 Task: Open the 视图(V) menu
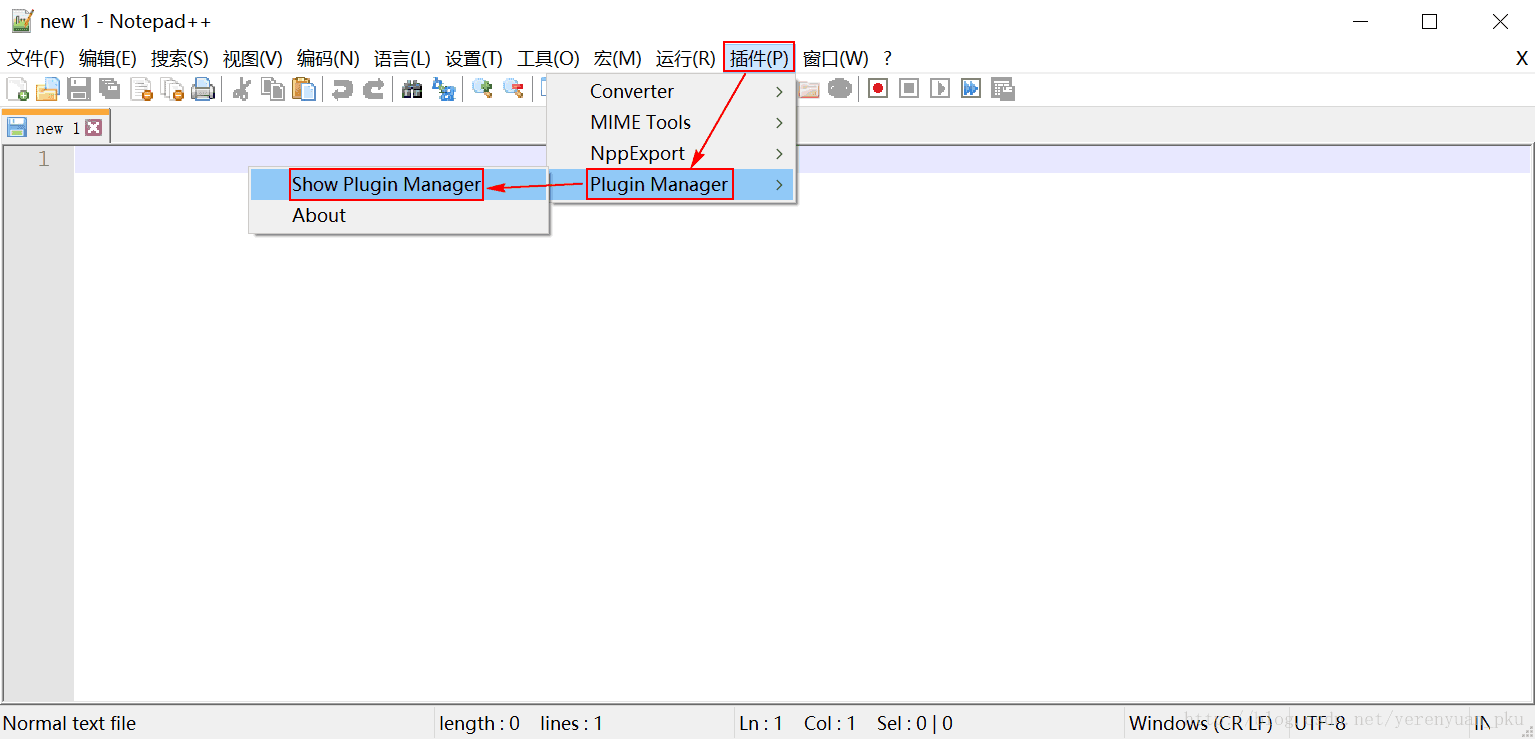[253, 59]
